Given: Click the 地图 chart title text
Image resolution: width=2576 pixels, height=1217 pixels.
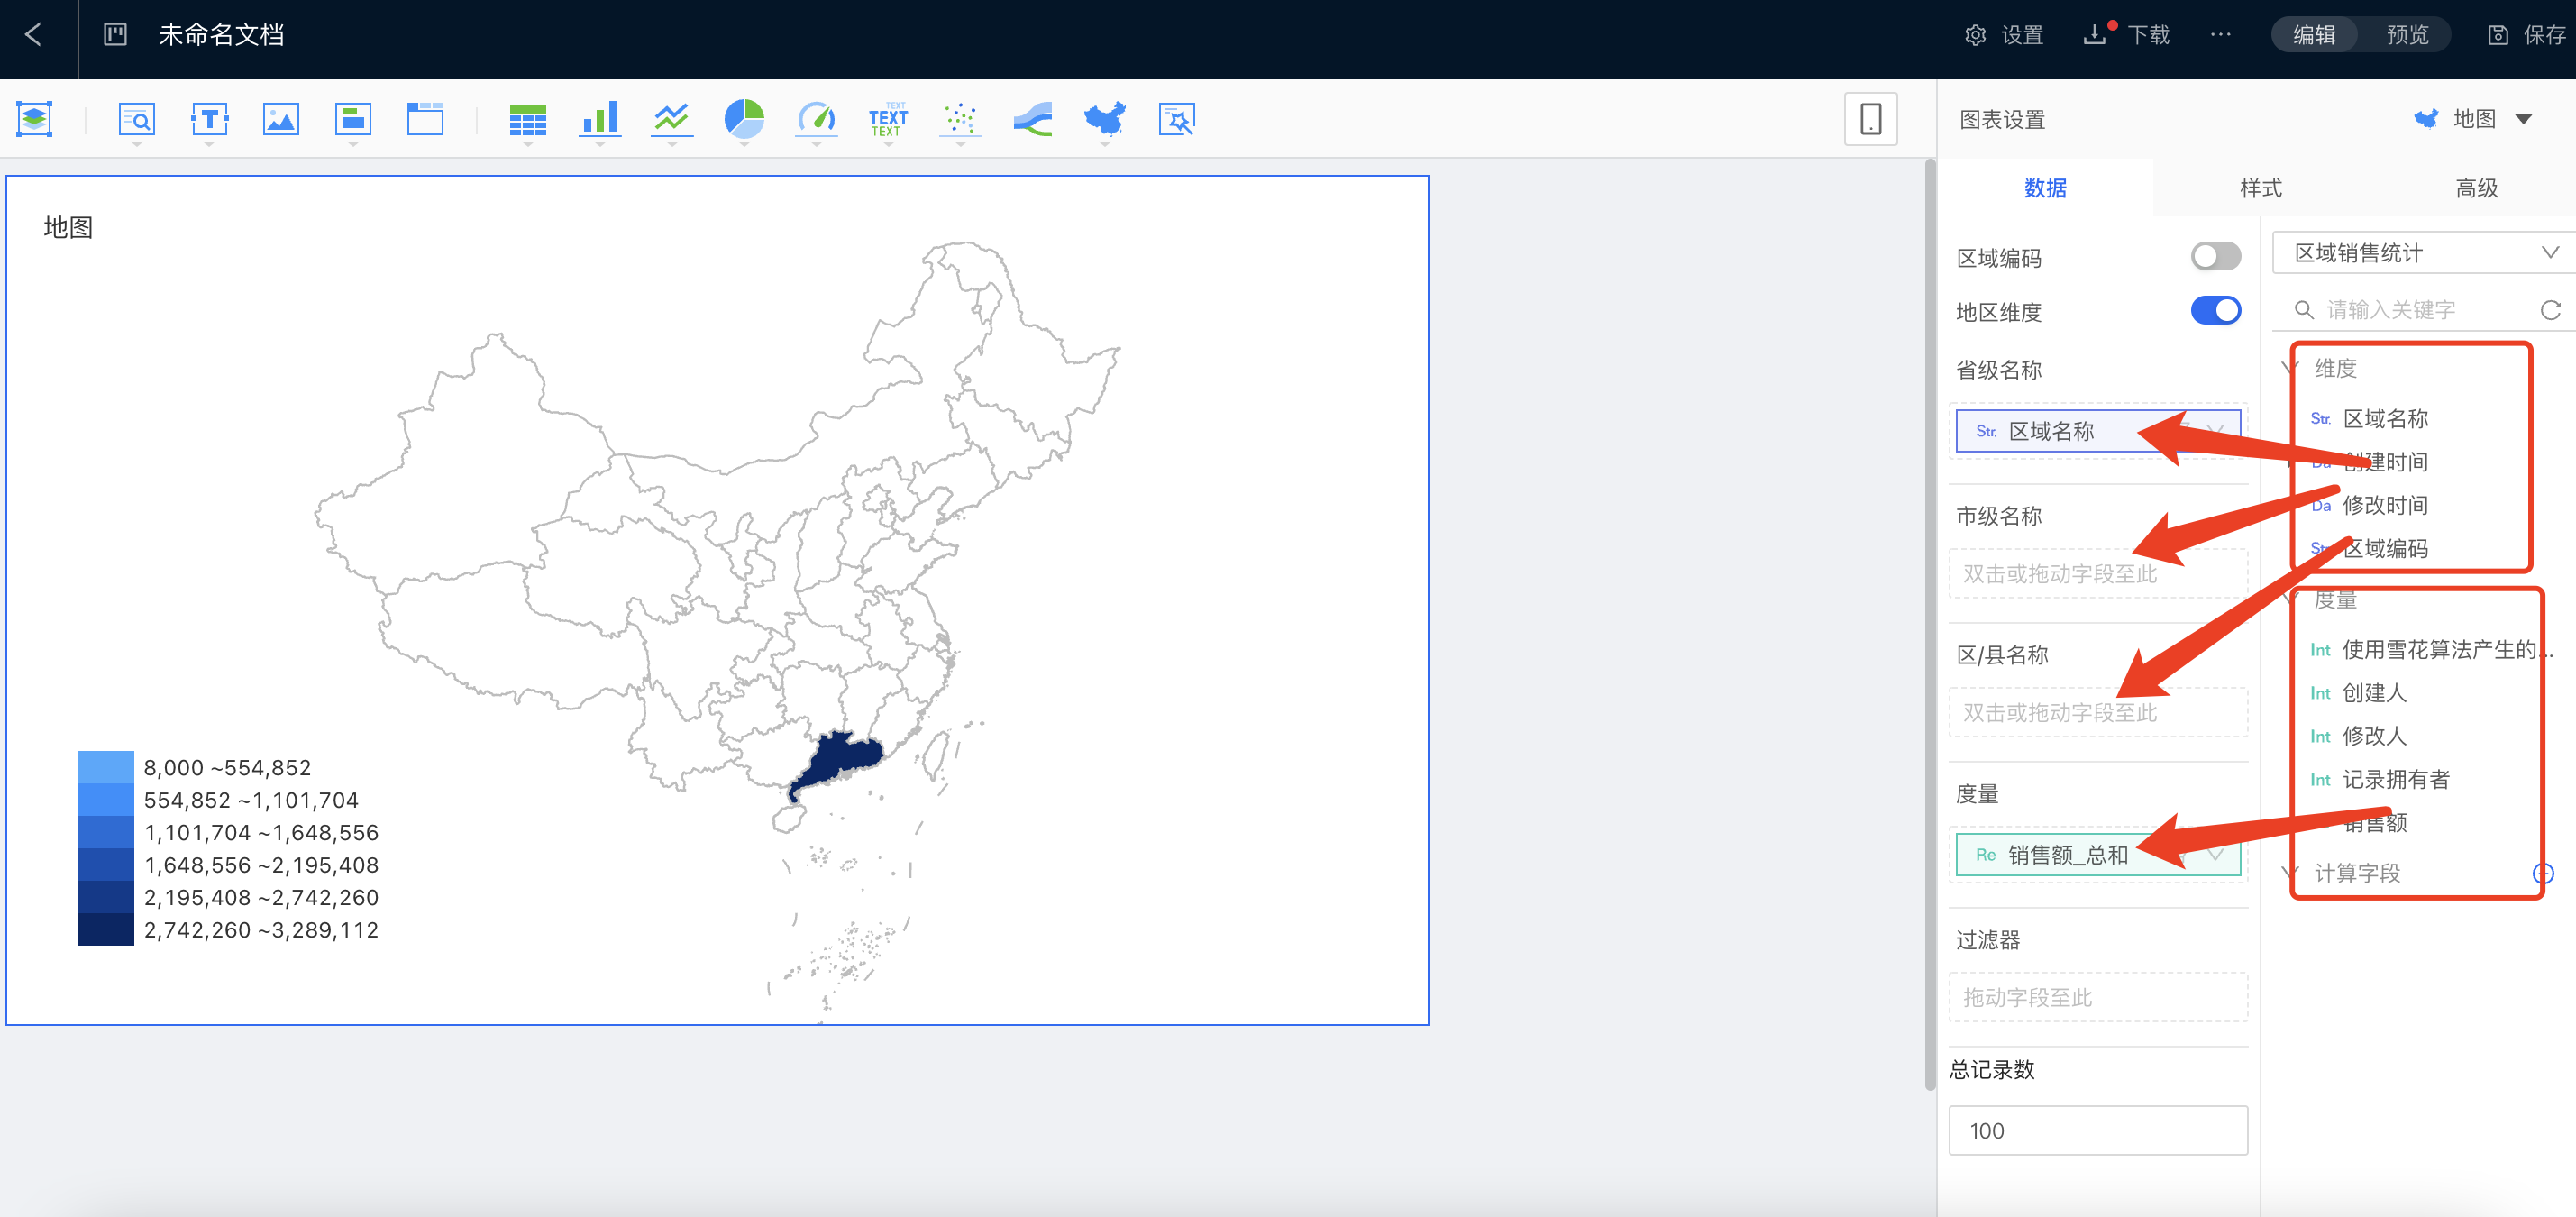Looking at the screenshot, I should [68, 227].
